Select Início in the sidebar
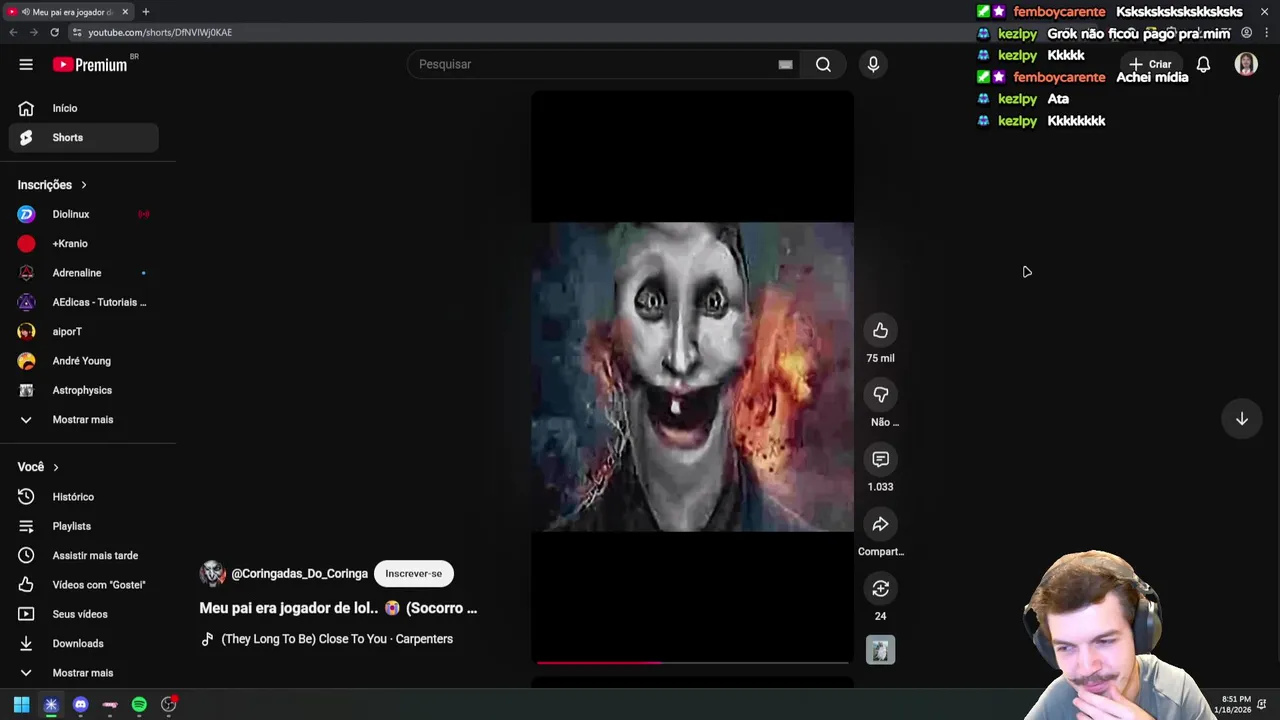 coord(84,108)
